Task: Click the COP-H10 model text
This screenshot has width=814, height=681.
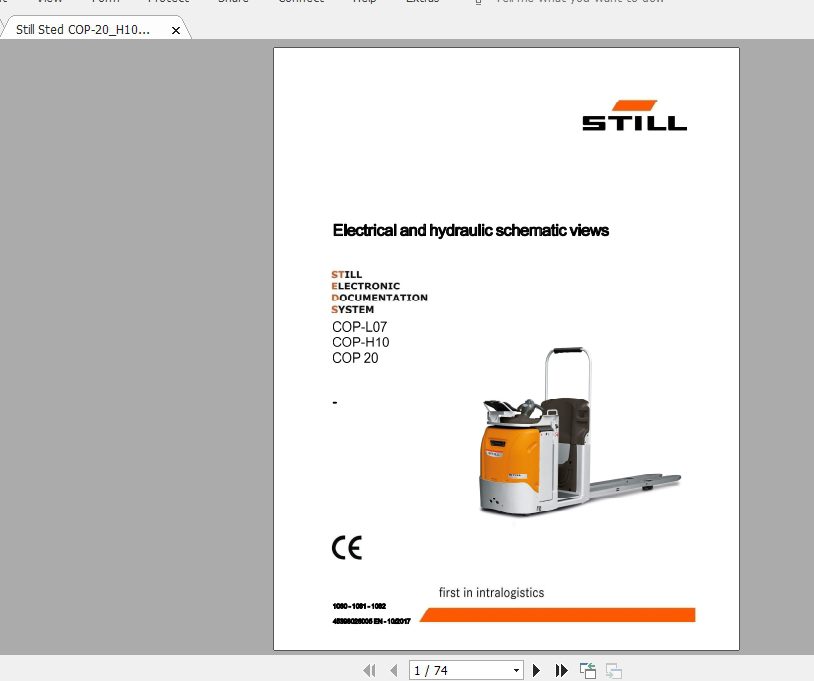Action: 361,343
